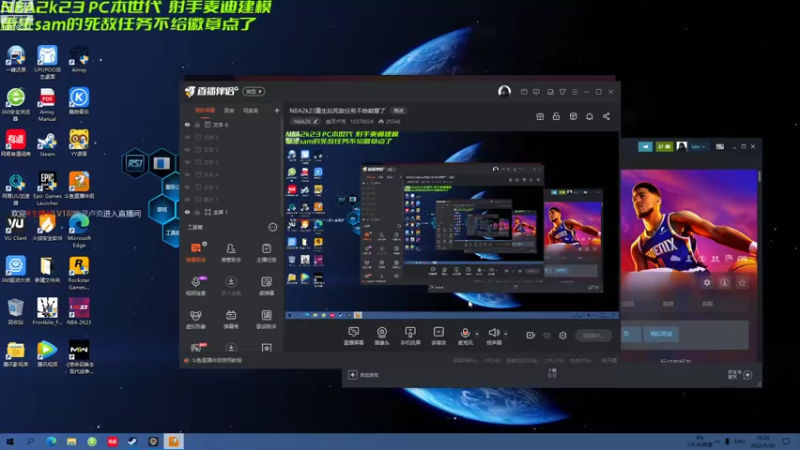
Task: Open the 多人连麦 tool
Action: pos(231,286)
